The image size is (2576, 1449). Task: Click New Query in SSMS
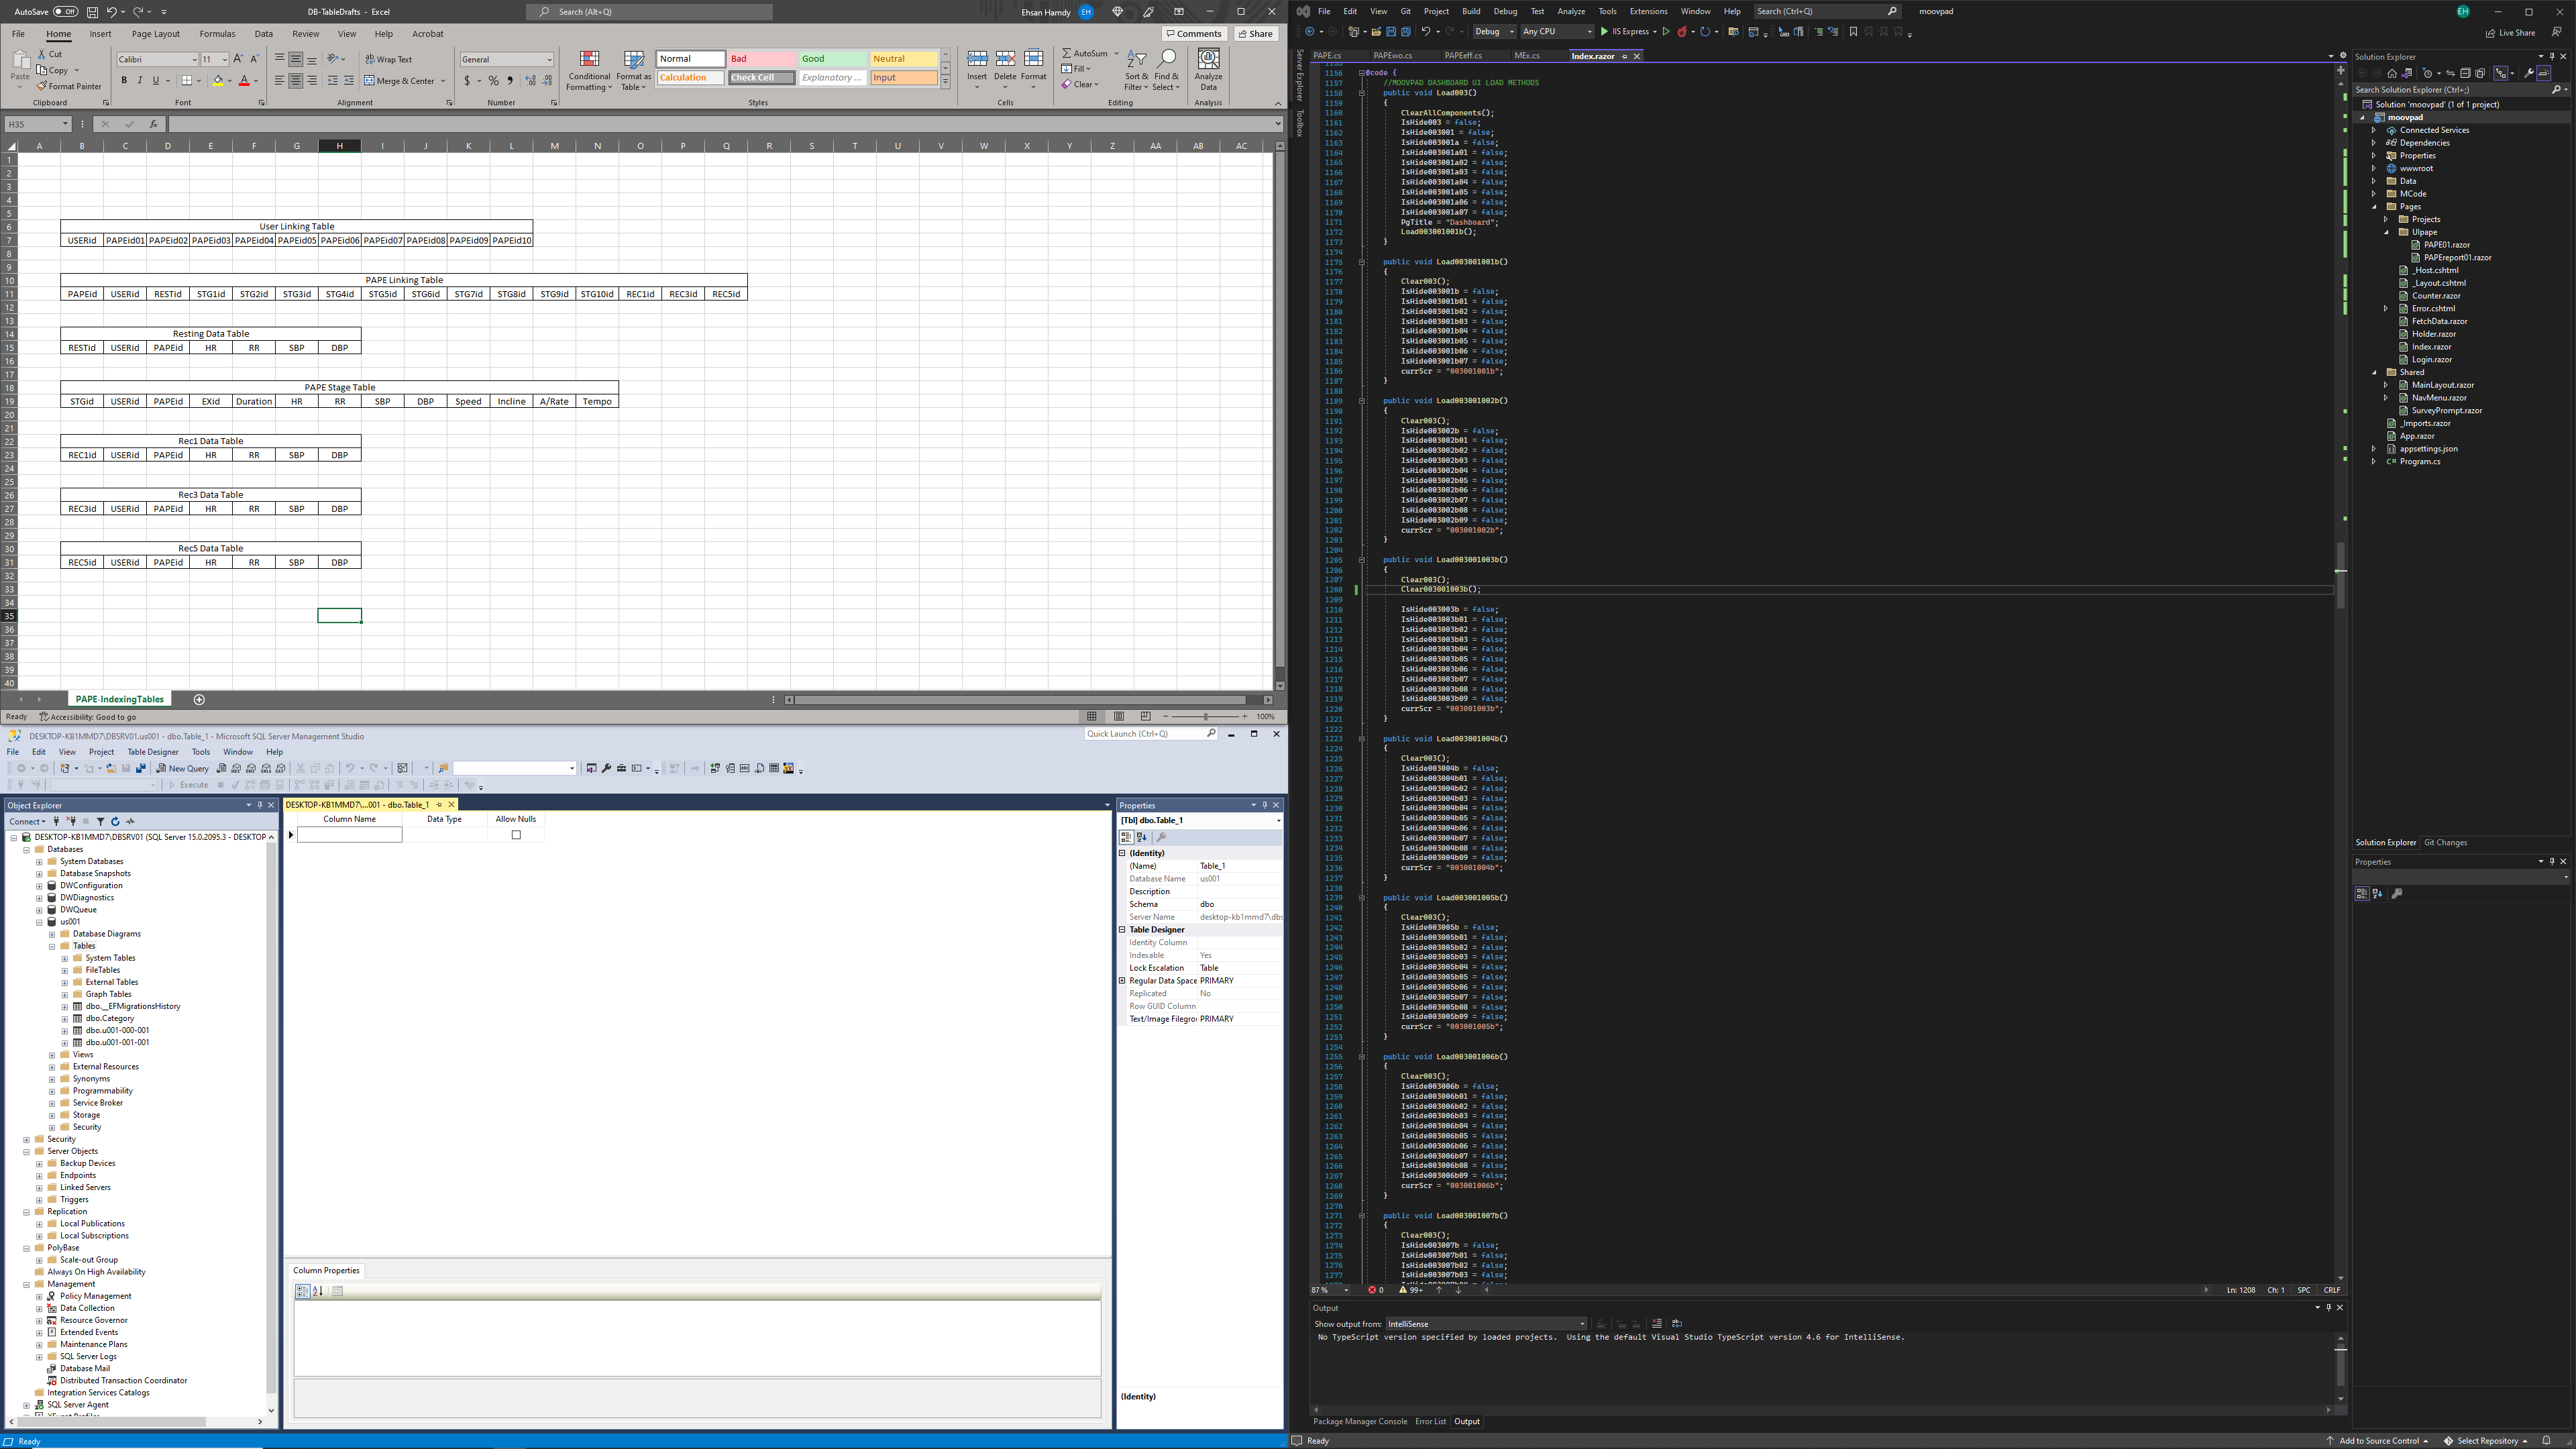[x=182, y=768]
